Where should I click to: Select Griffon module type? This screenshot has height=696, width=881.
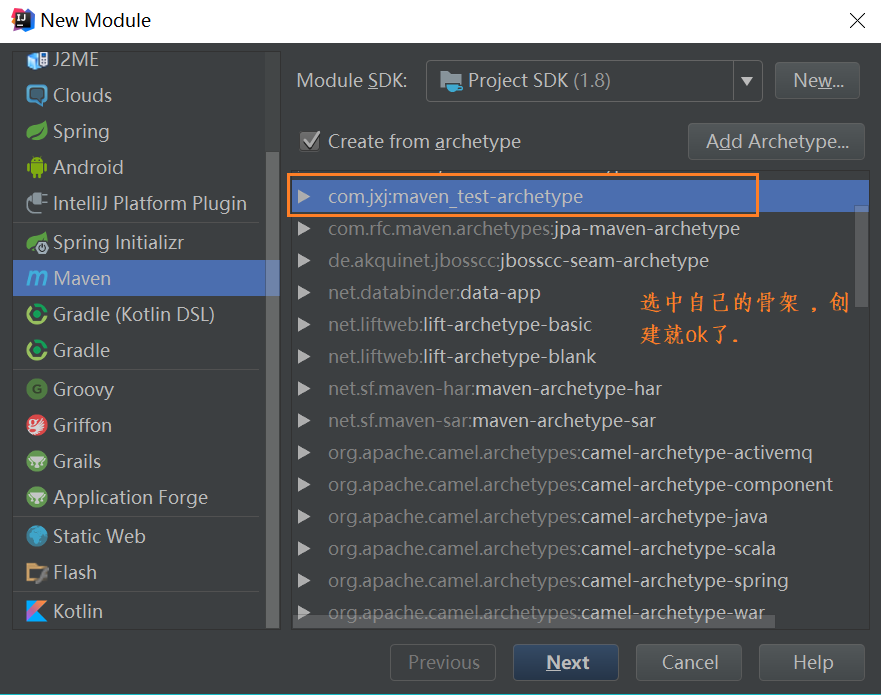point(139,425)
